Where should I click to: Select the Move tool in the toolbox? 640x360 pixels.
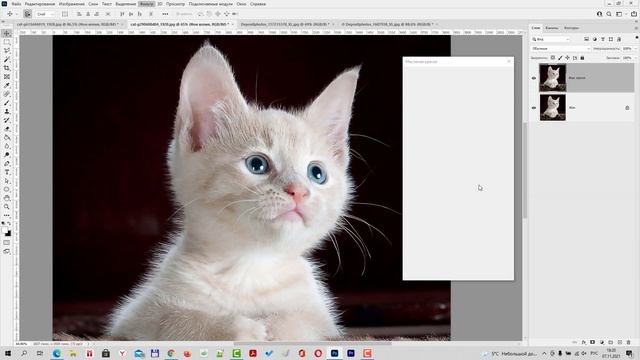(7, 33)
